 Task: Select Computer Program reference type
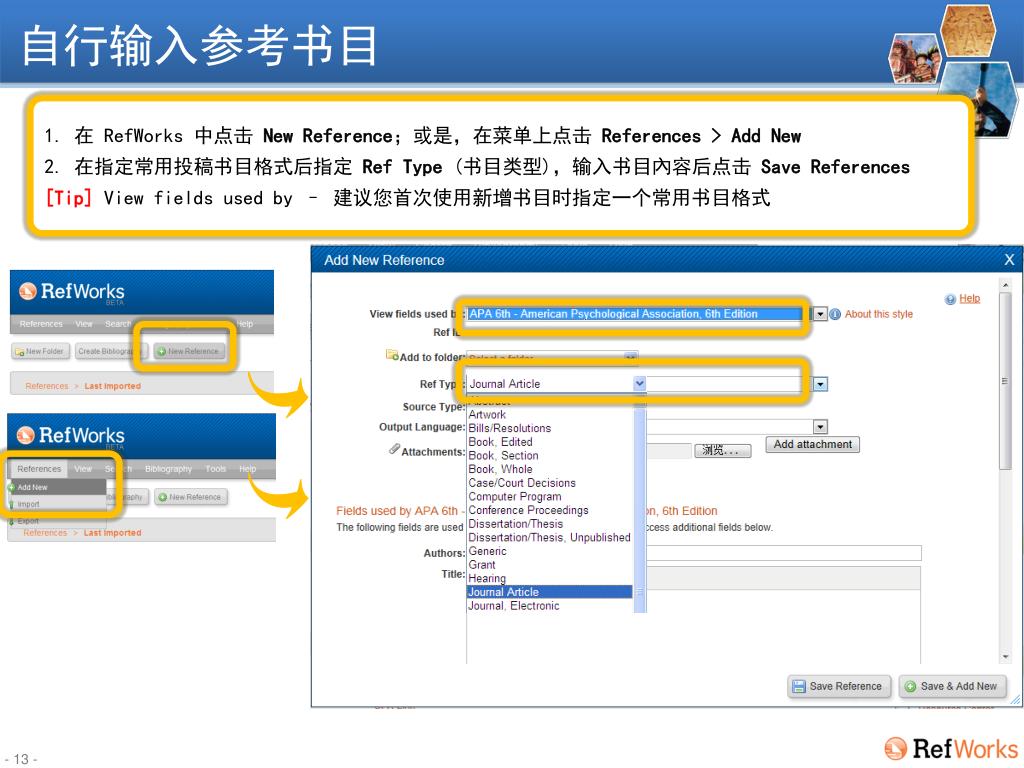tap(515, 497)
